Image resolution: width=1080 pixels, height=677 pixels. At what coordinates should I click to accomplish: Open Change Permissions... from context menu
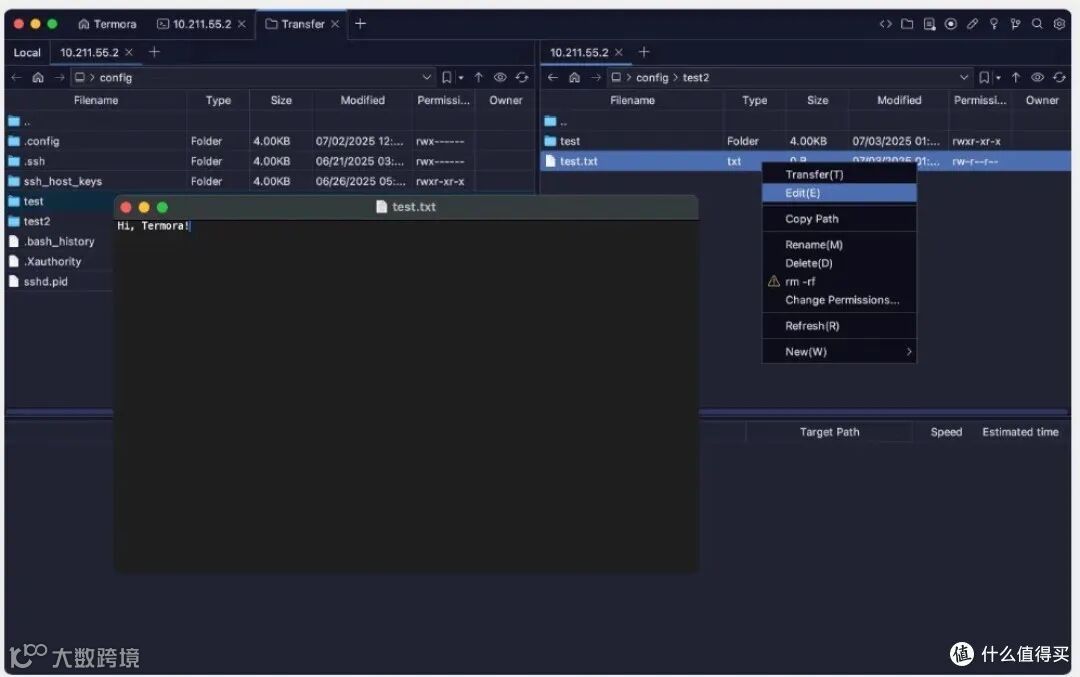click(x=839, y=300)
